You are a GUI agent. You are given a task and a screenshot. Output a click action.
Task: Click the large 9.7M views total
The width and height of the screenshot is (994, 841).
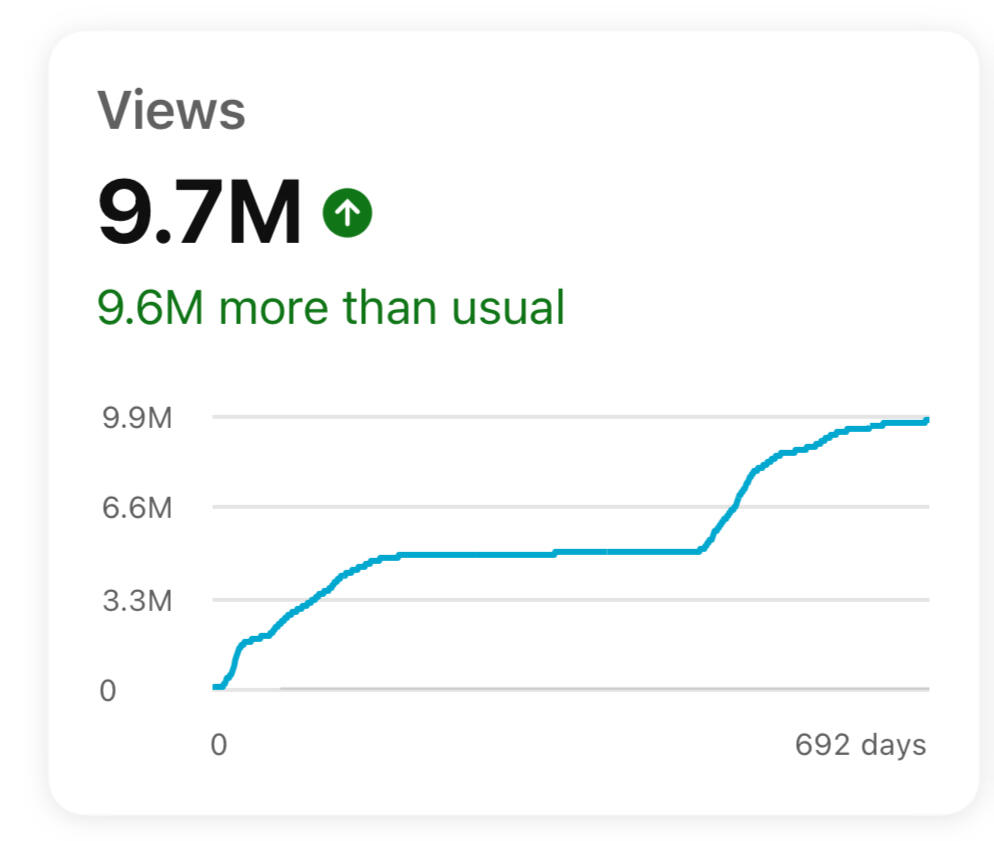(200, 214)
